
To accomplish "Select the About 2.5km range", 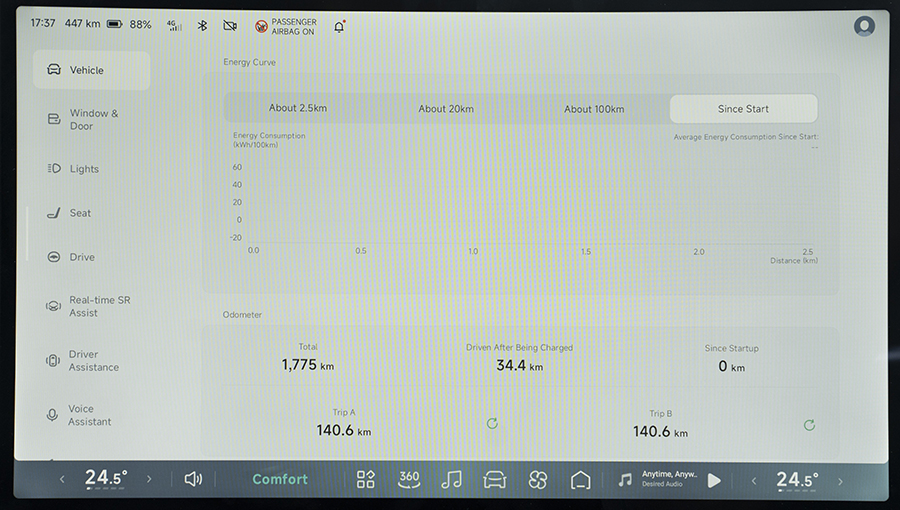I will click(298, 109).
